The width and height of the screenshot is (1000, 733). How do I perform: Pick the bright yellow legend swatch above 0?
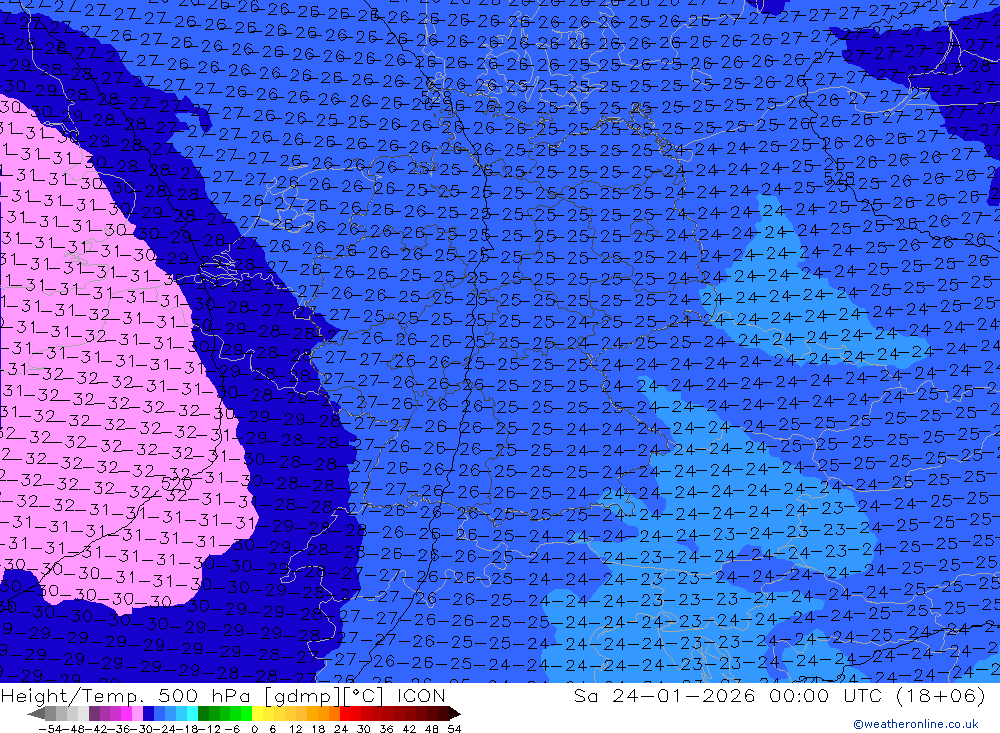[257, 713]
